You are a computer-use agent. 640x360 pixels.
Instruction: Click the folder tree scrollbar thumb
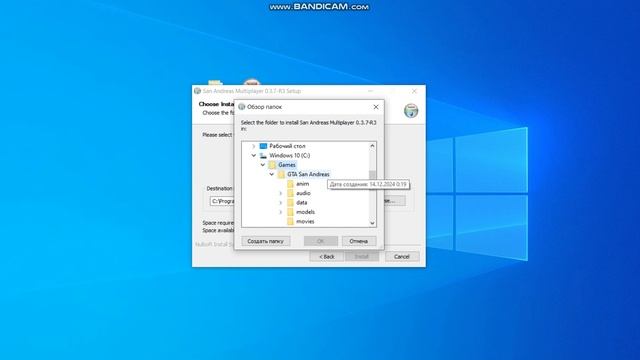372,176
